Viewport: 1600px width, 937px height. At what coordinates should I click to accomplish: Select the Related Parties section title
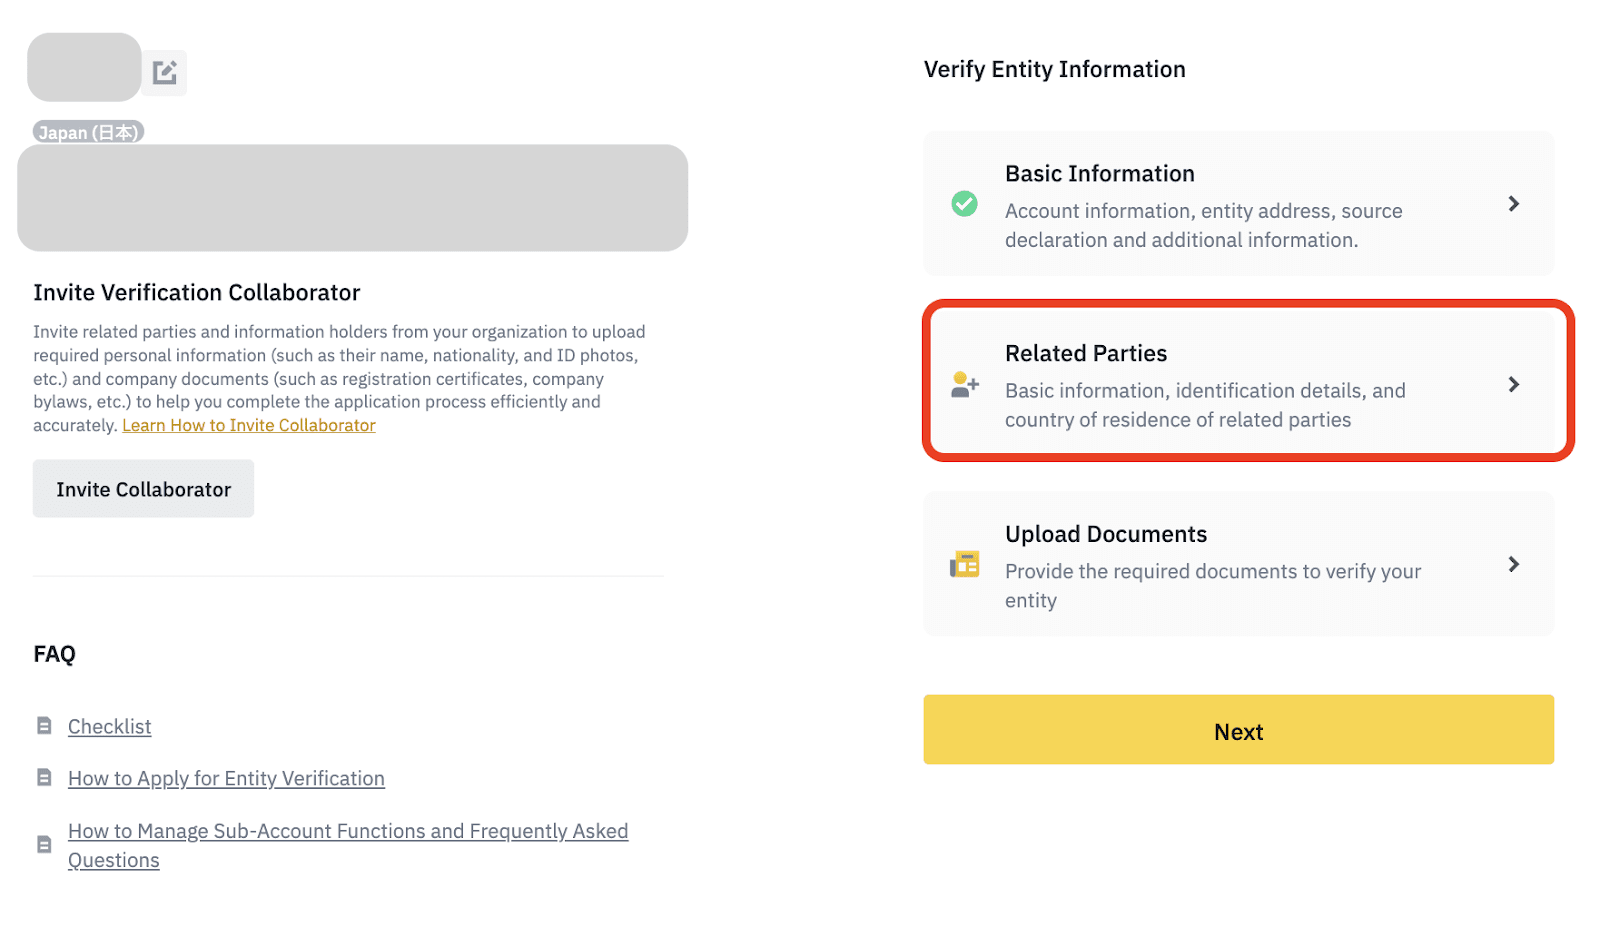pos(1086,354)
